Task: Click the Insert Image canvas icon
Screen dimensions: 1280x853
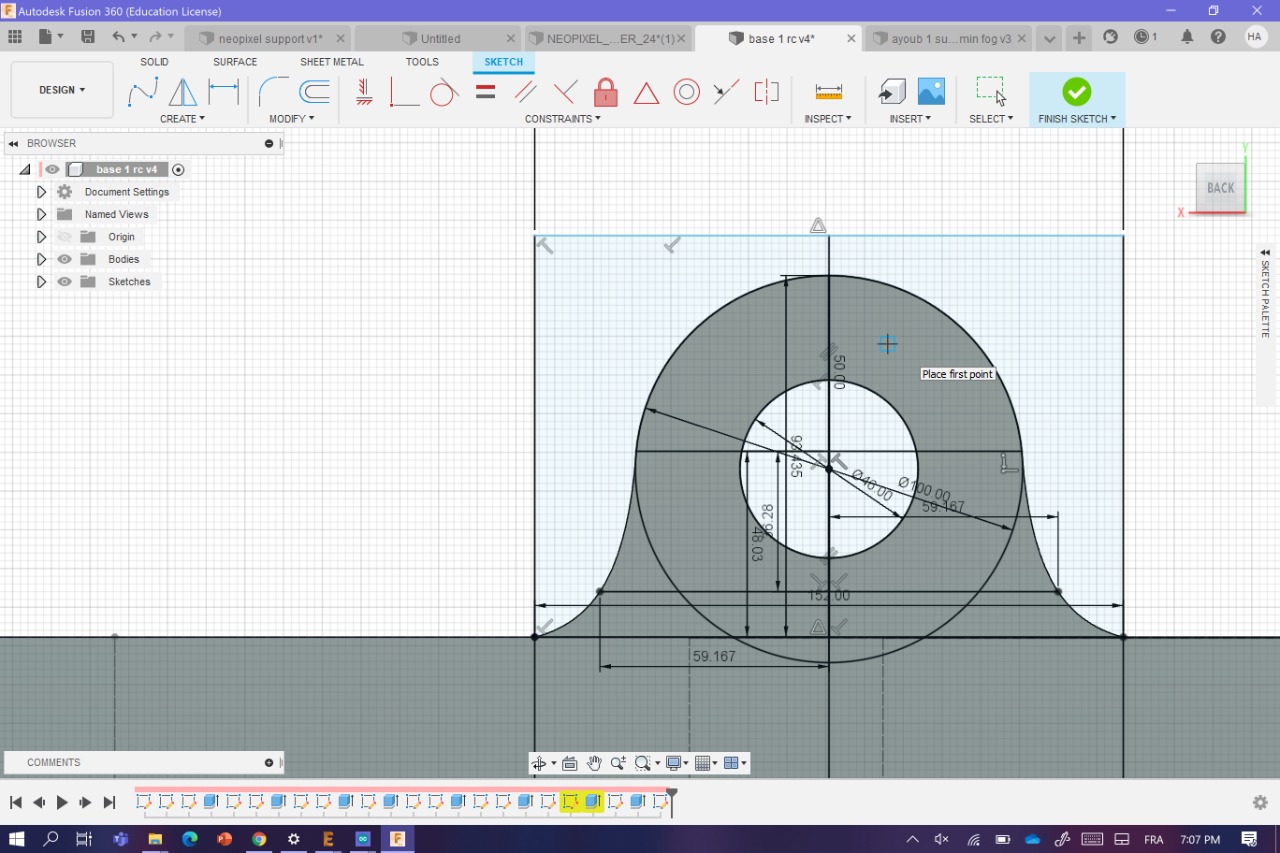Action: (x=931, y=92)
